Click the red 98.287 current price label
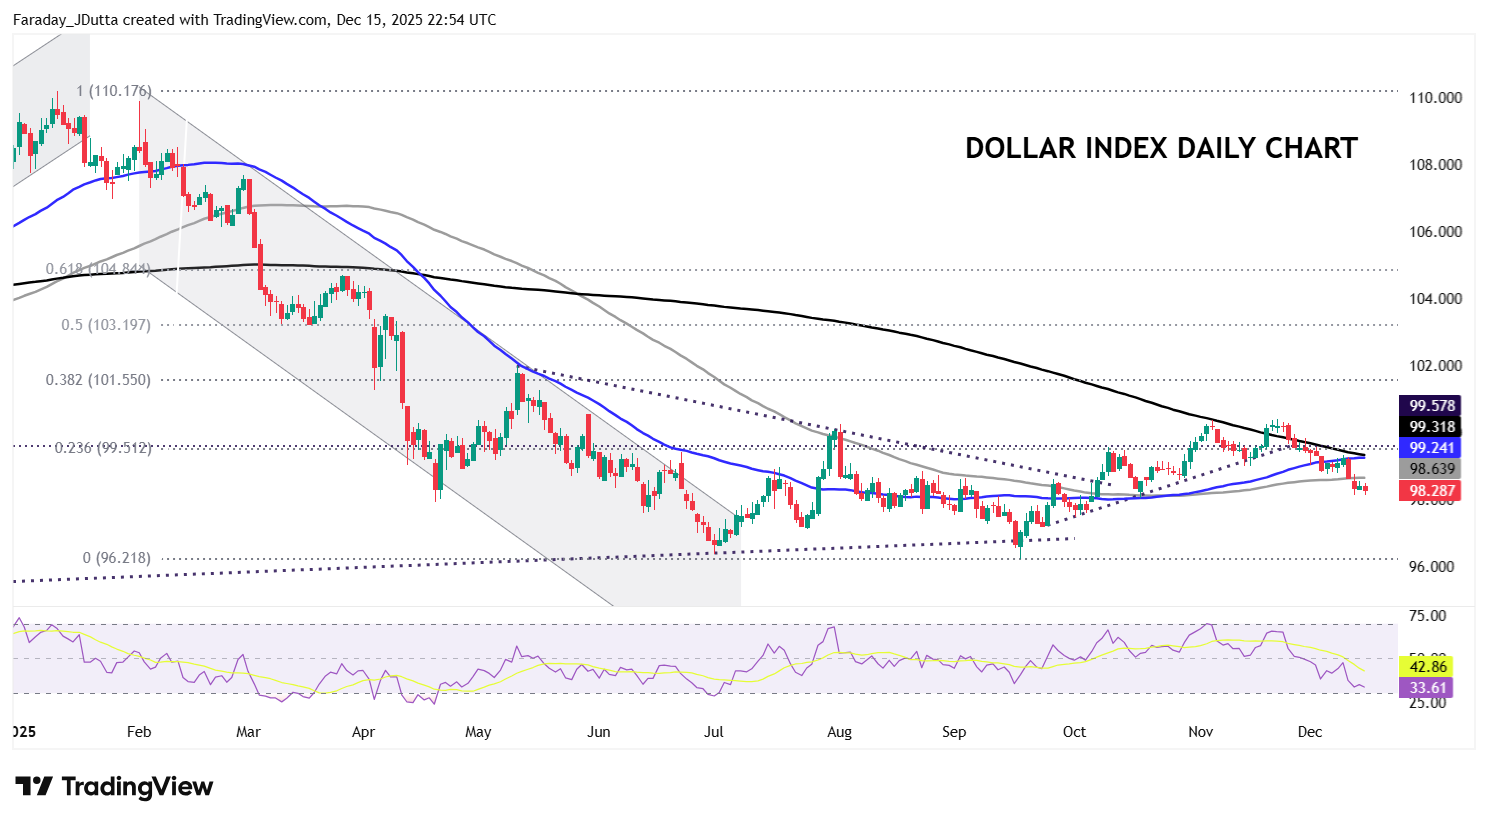 pos(1432,491)
